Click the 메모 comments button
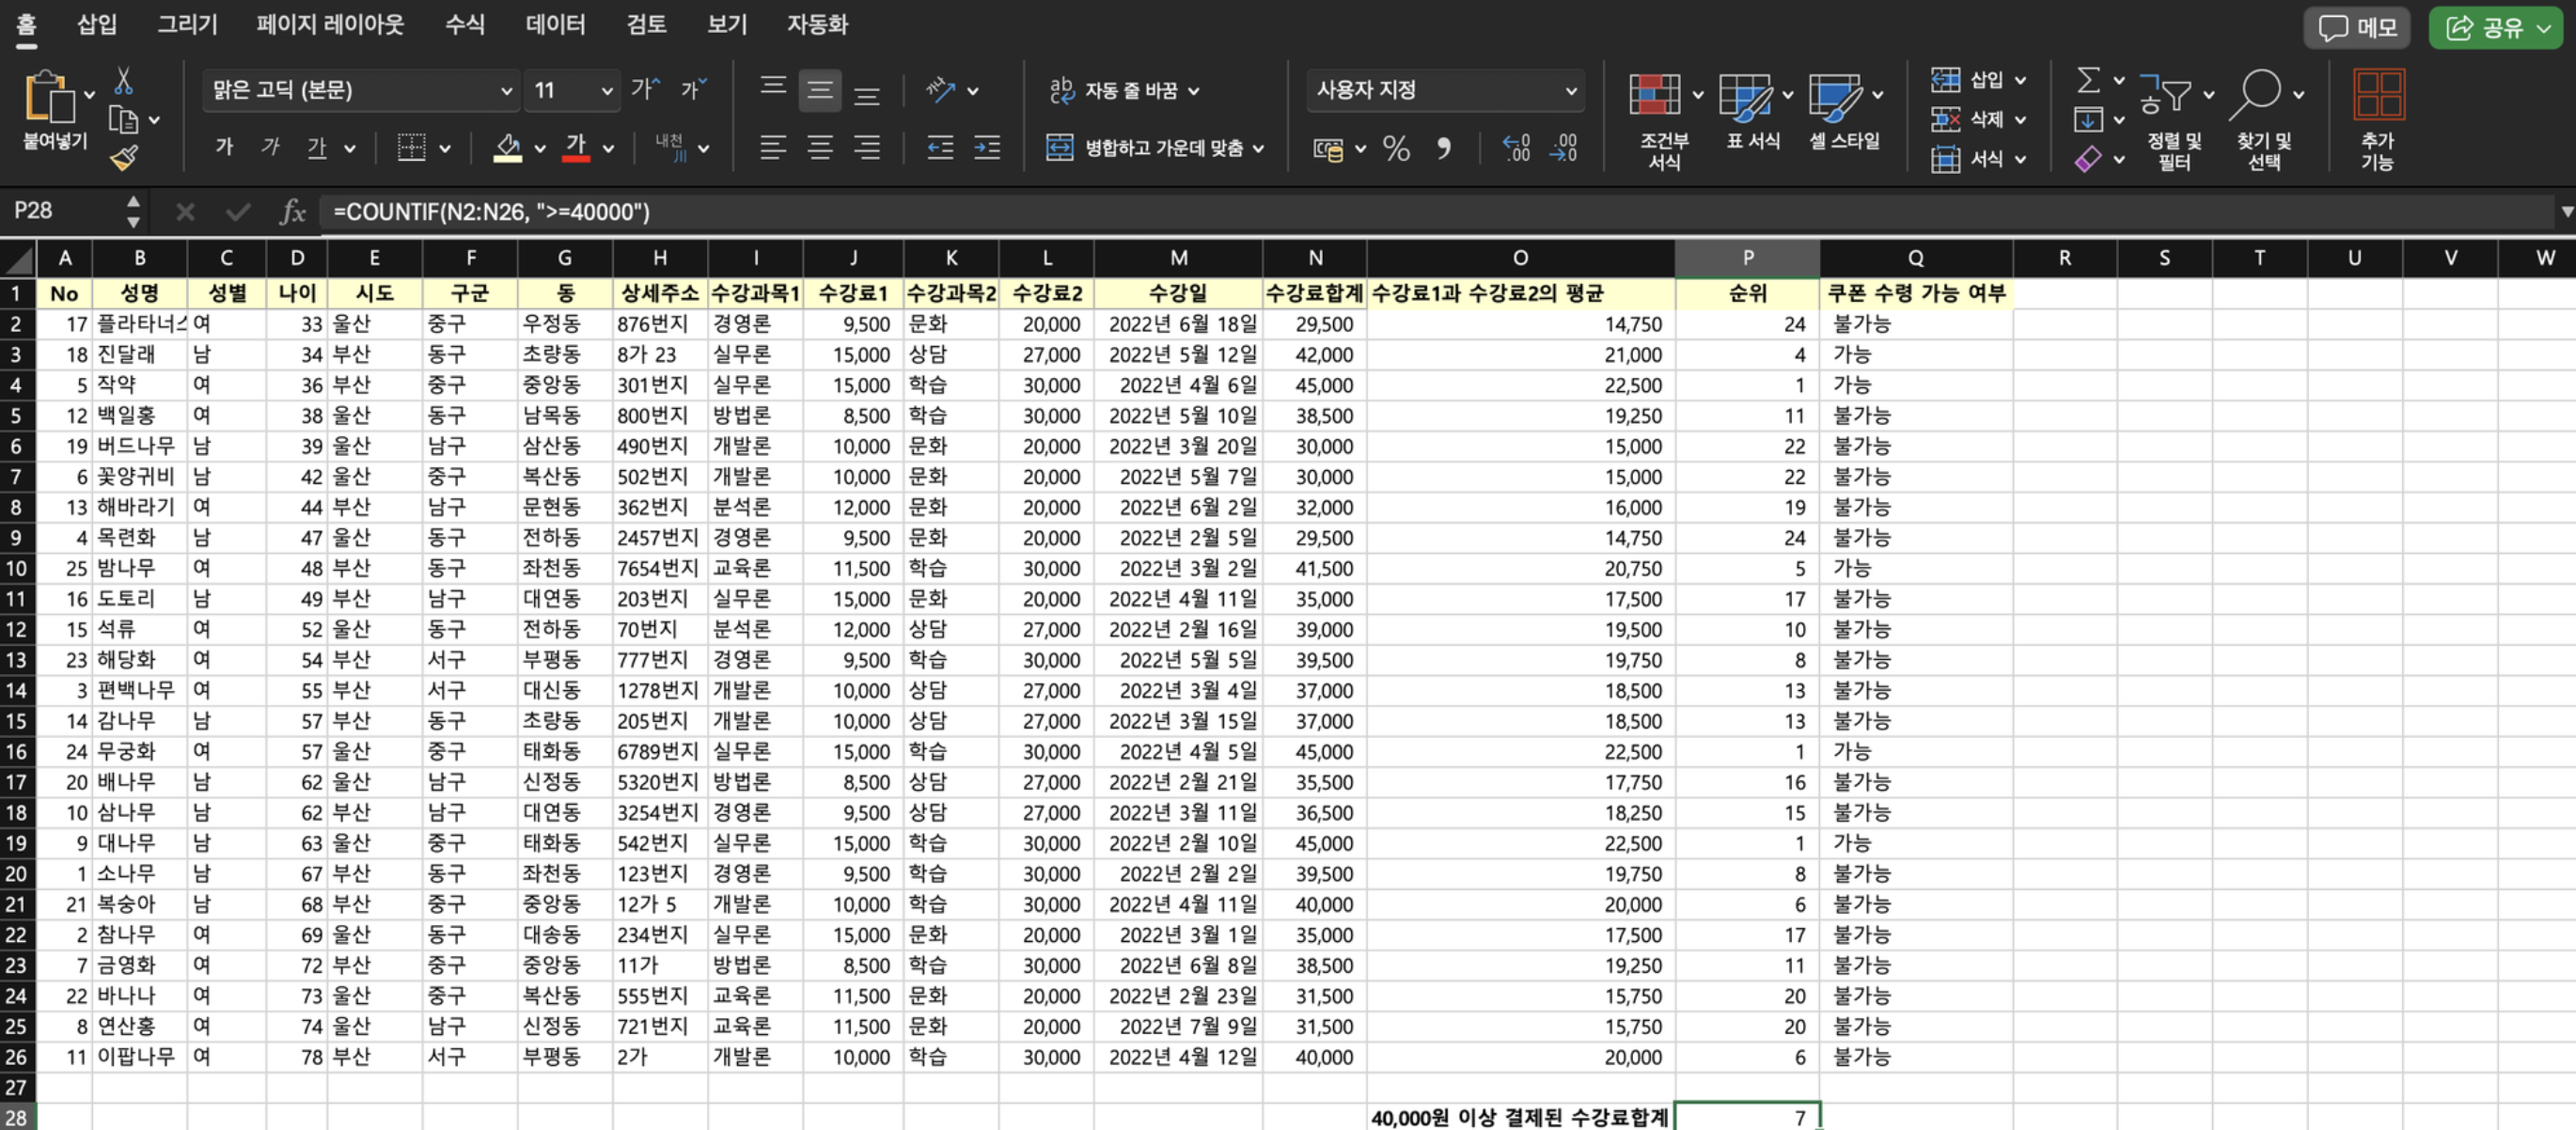The image size is (2576, 1130). coord(2356,27)
